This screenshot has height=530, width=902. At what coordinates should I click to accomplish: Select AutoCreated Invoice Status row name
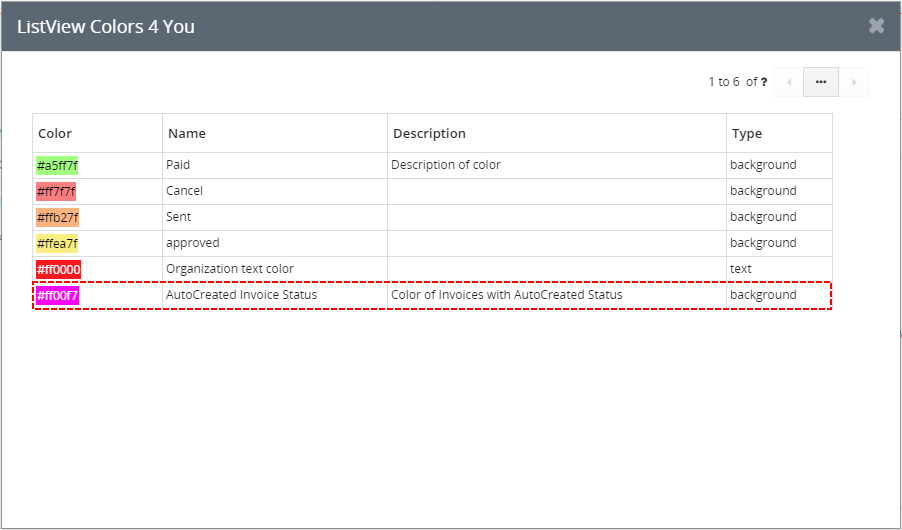pos(241,295)
